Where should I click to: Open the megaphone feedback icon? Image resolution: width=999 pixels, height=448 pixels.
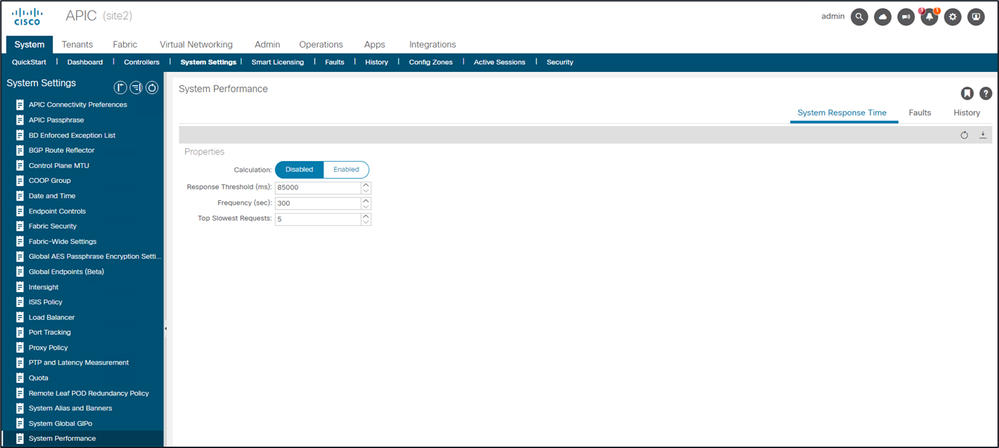906,17
